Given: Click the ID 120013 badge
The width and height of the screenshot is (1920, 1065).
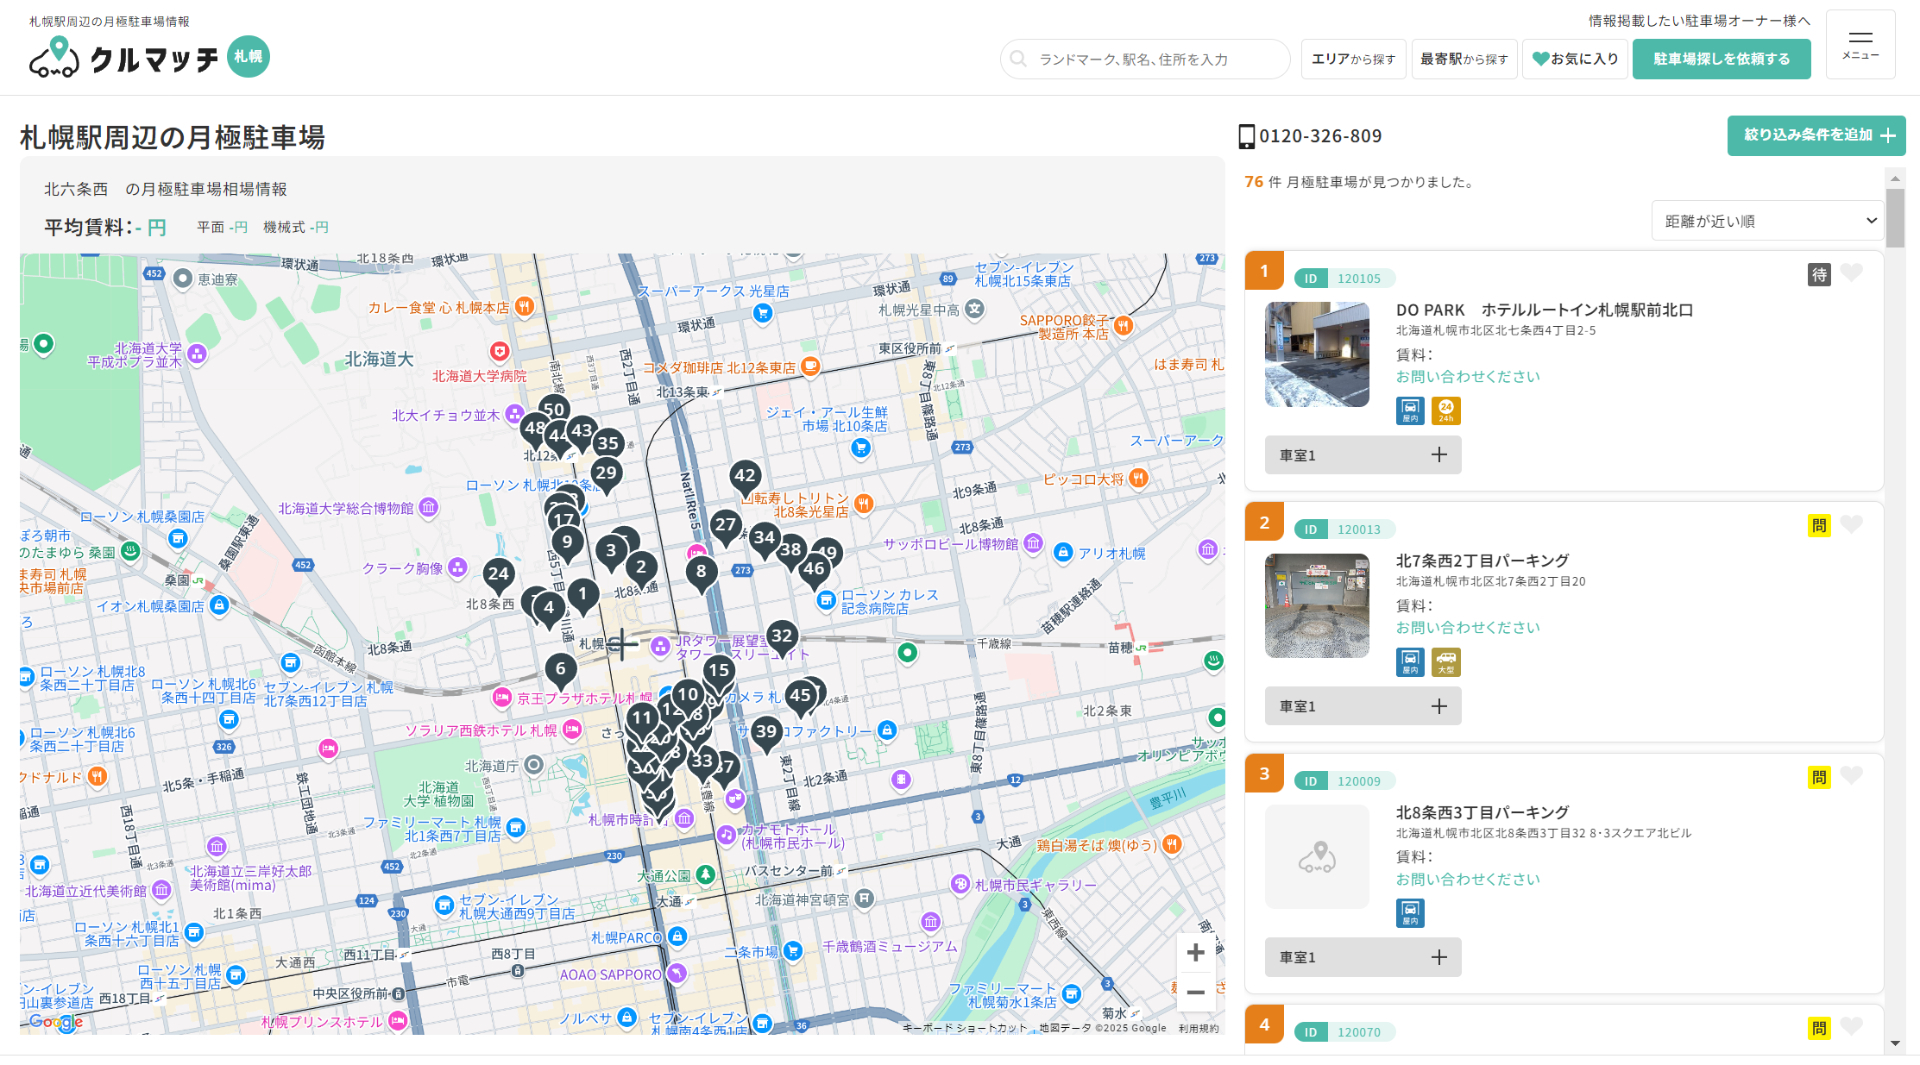Looking at the screenshot, I should (x=1344, y=529).
